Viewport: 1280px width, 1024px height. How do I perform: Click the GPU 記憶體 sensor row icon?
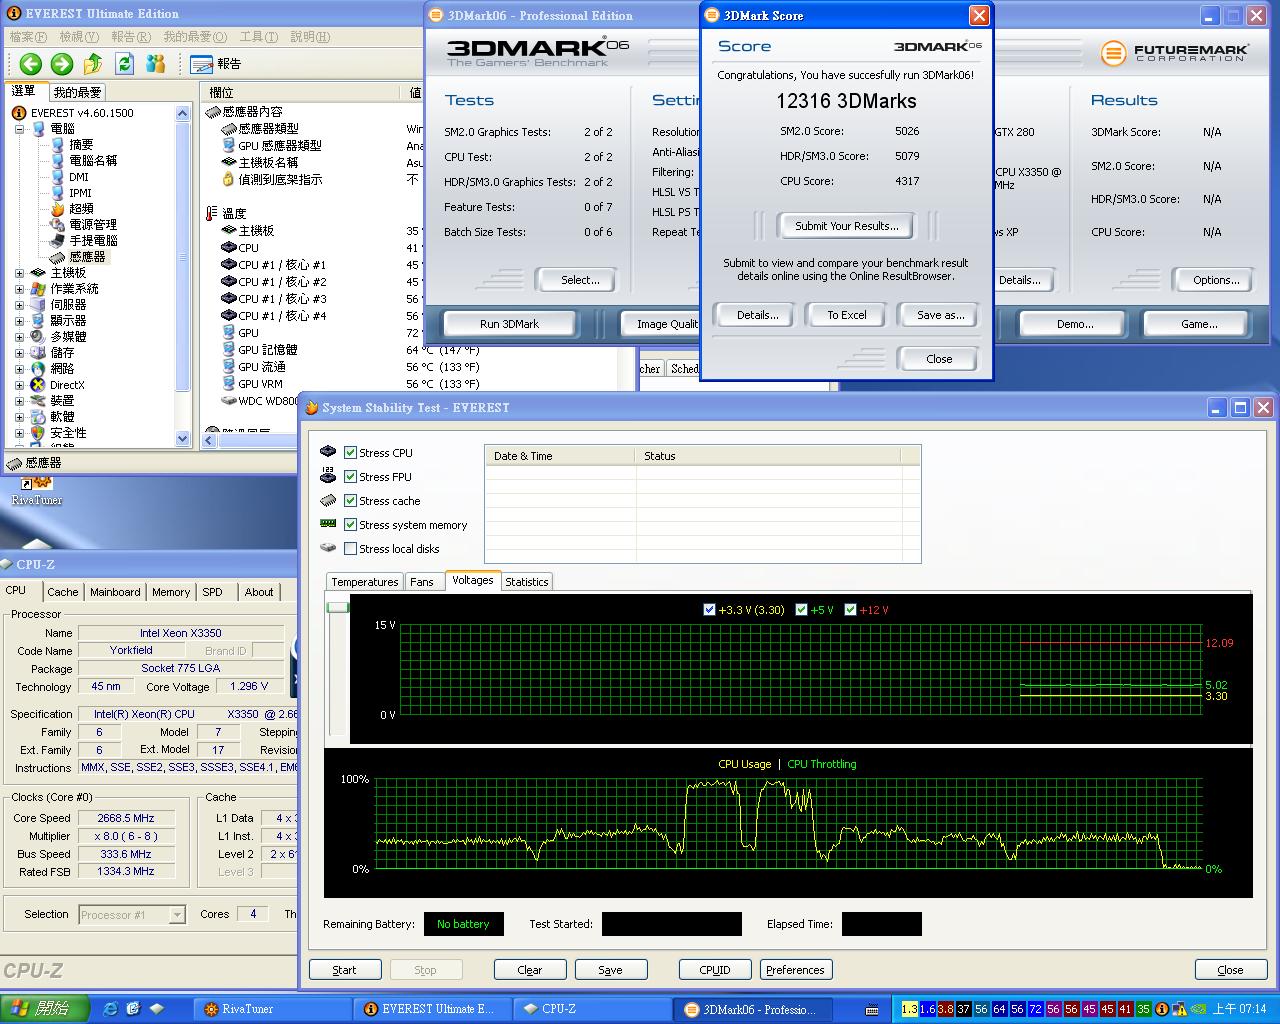228,350
